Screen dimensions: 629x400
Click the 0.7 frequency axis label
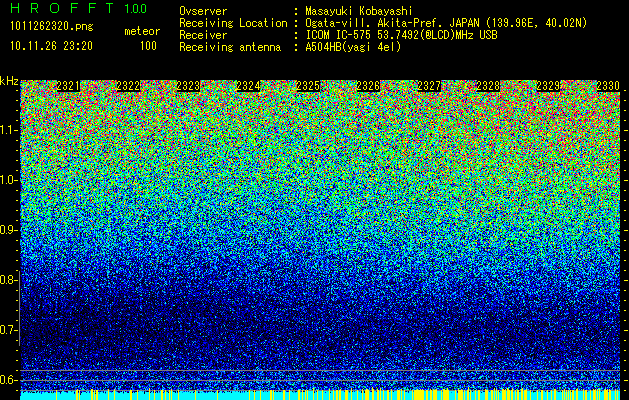8,330
